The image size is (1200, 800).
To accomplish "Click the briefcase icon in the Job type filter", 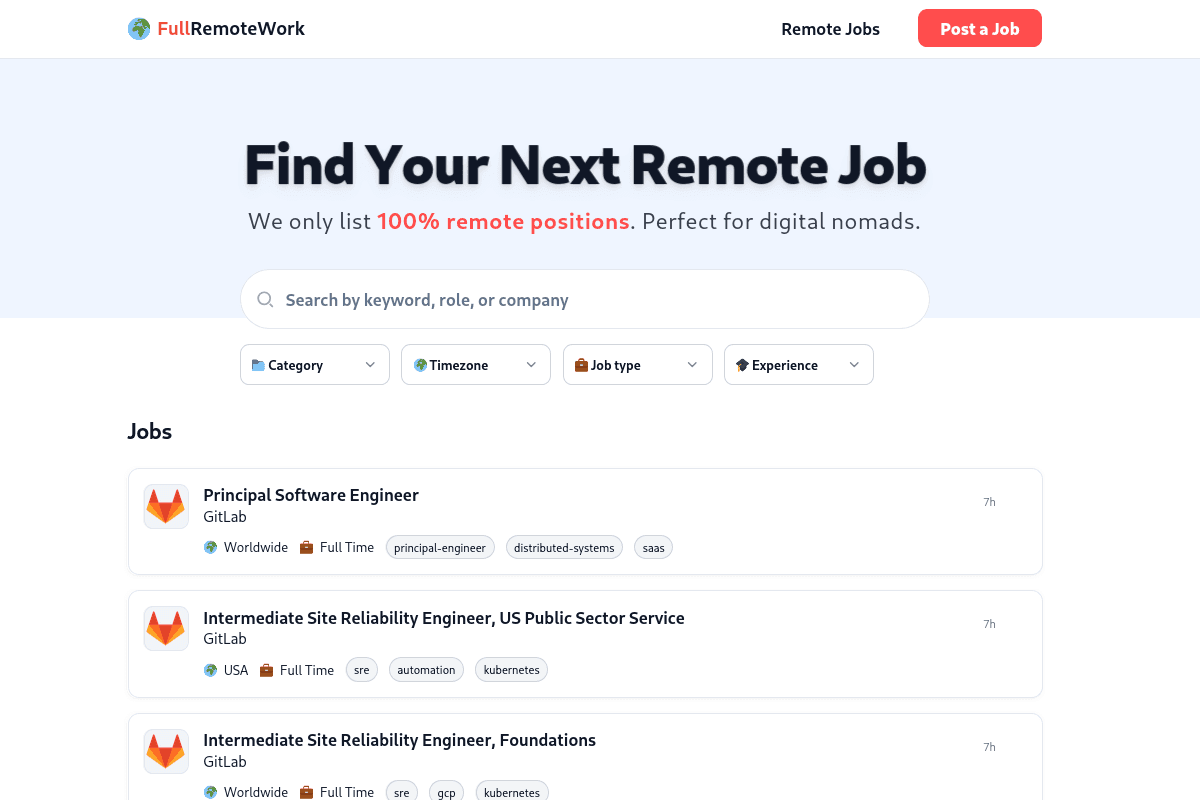I will click(x=581, y=364).
